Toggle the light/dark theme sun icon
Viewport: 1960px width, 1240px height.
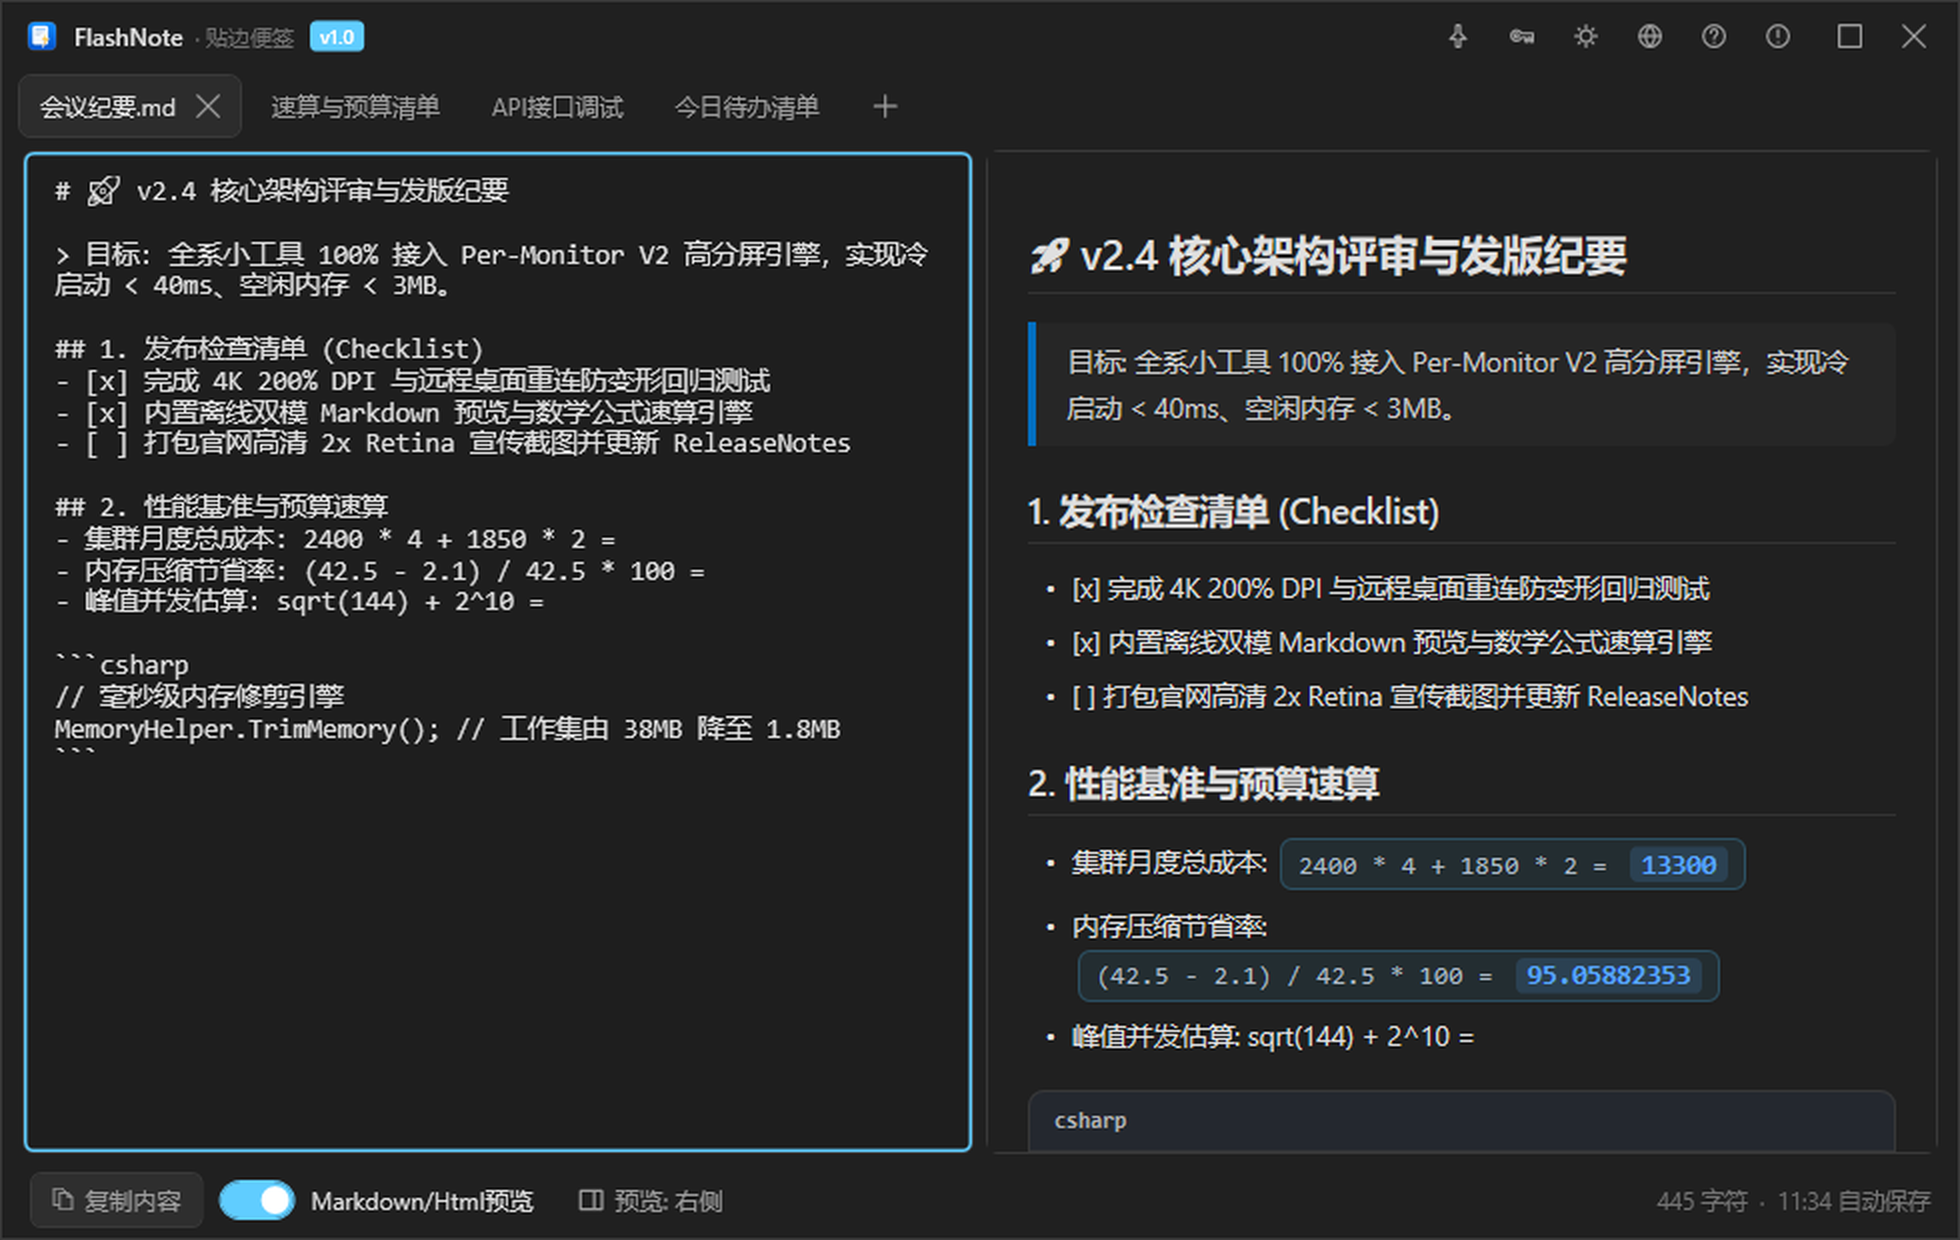[1585, 37]
